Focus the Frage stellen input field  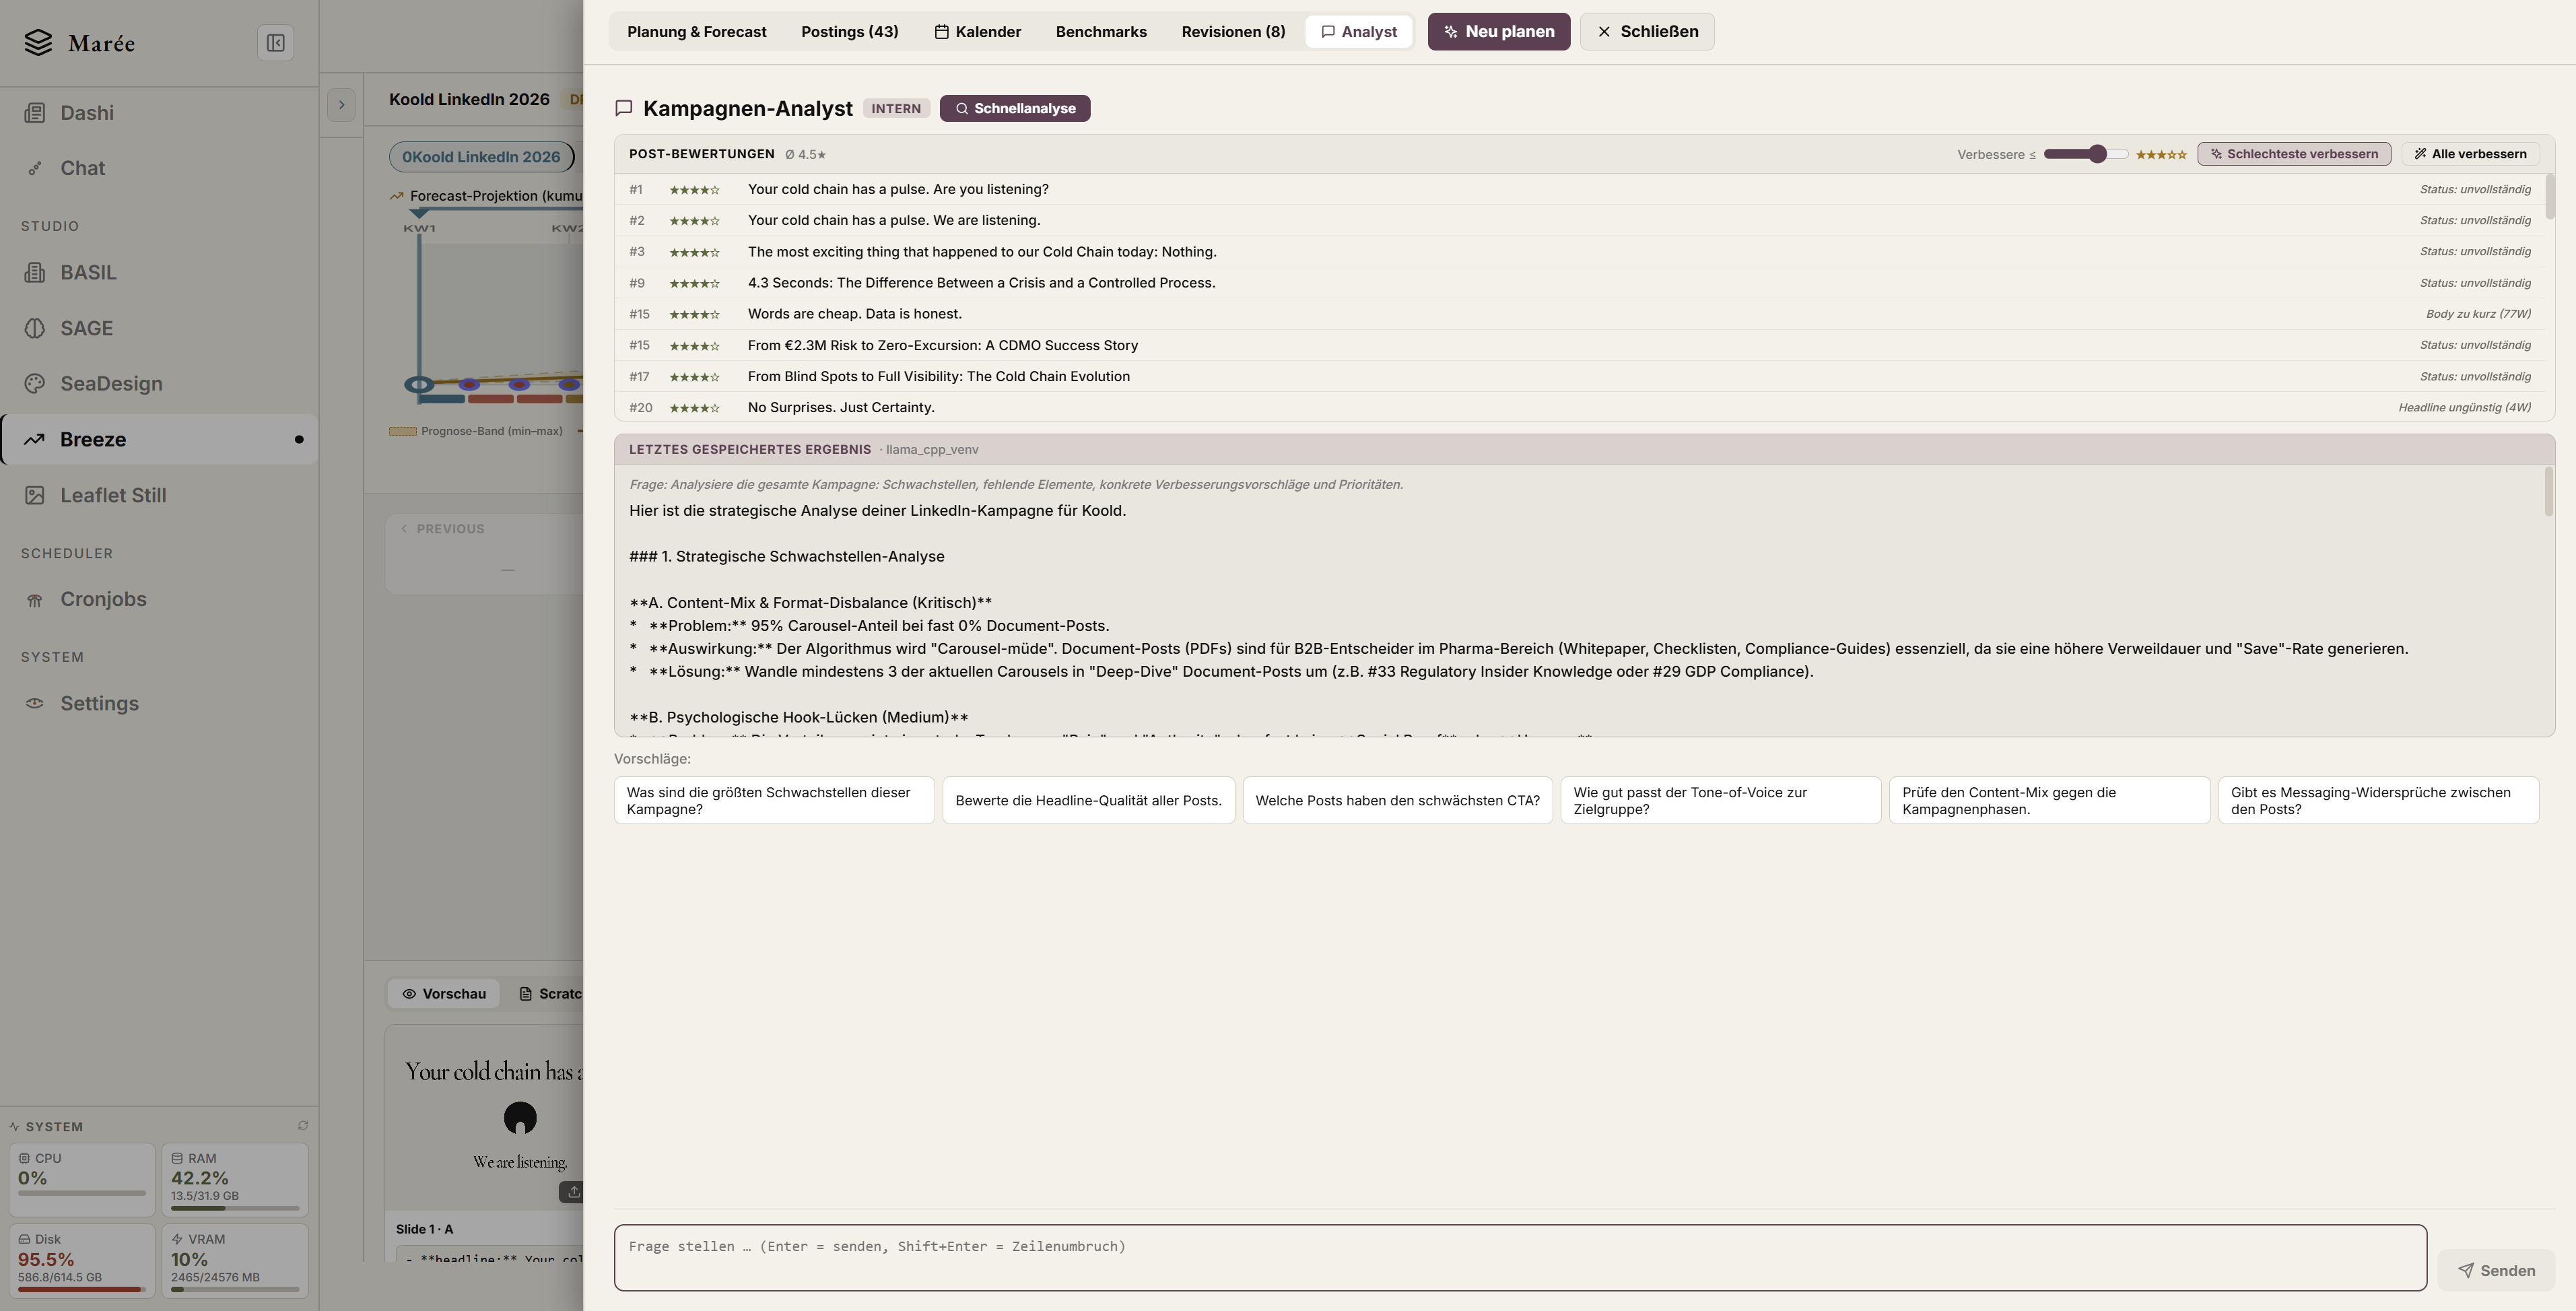click(x=1520, y=1257)
